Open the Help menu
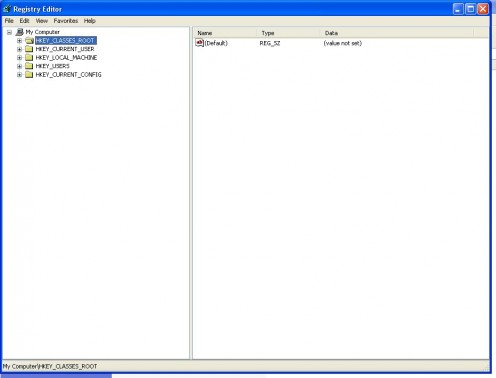Screen dimensions: 496x378 point(90,21)
